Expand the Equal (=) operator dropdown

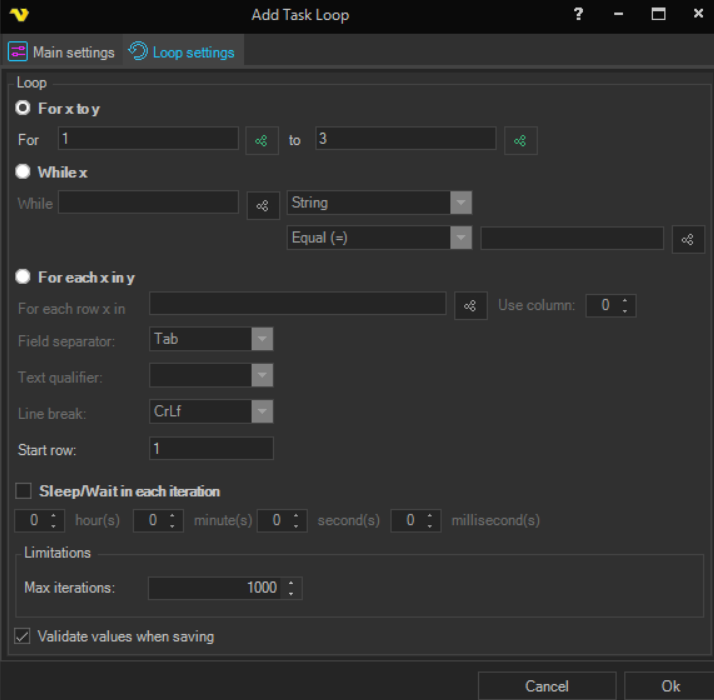pos(459,238)
